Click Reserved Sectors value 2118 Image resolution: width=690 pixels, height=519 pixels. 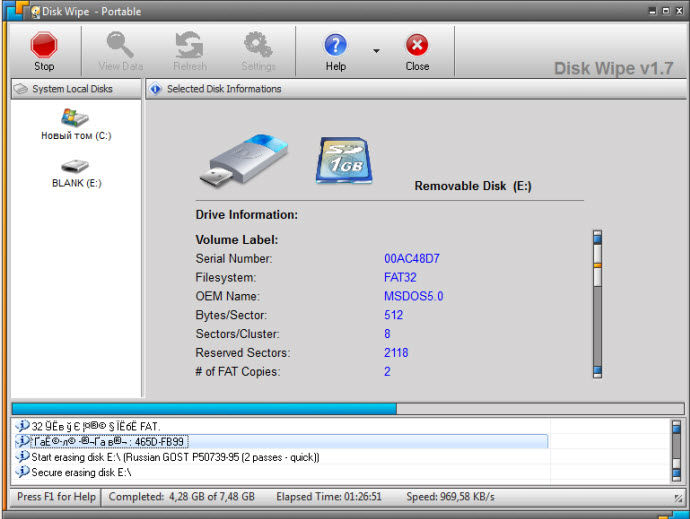point(396,353)
